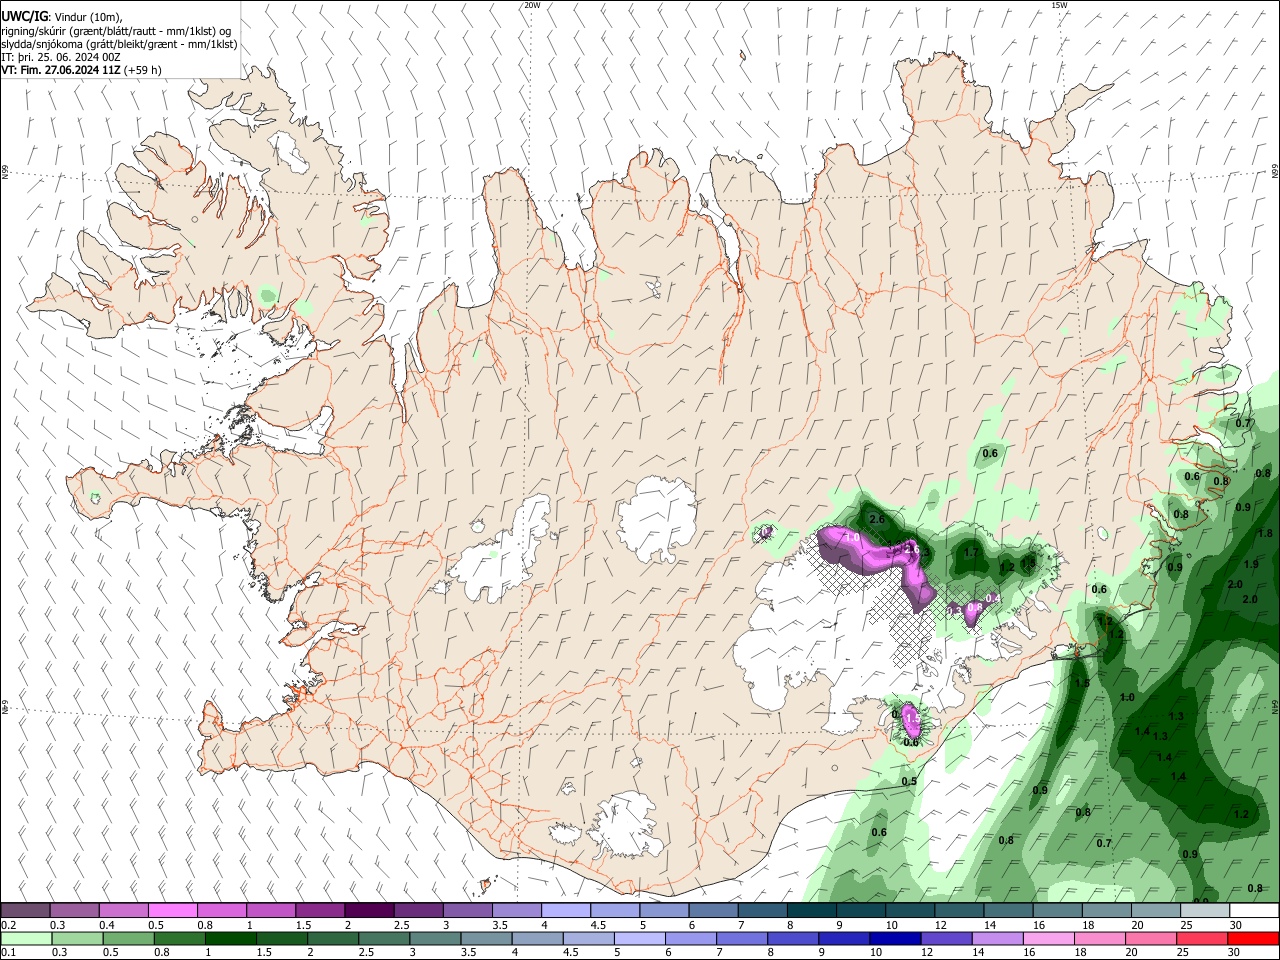1280x960 pixels.
Task: Click the palest green 0.1 swatch, lower row
Action: click(x=25, y=938)
